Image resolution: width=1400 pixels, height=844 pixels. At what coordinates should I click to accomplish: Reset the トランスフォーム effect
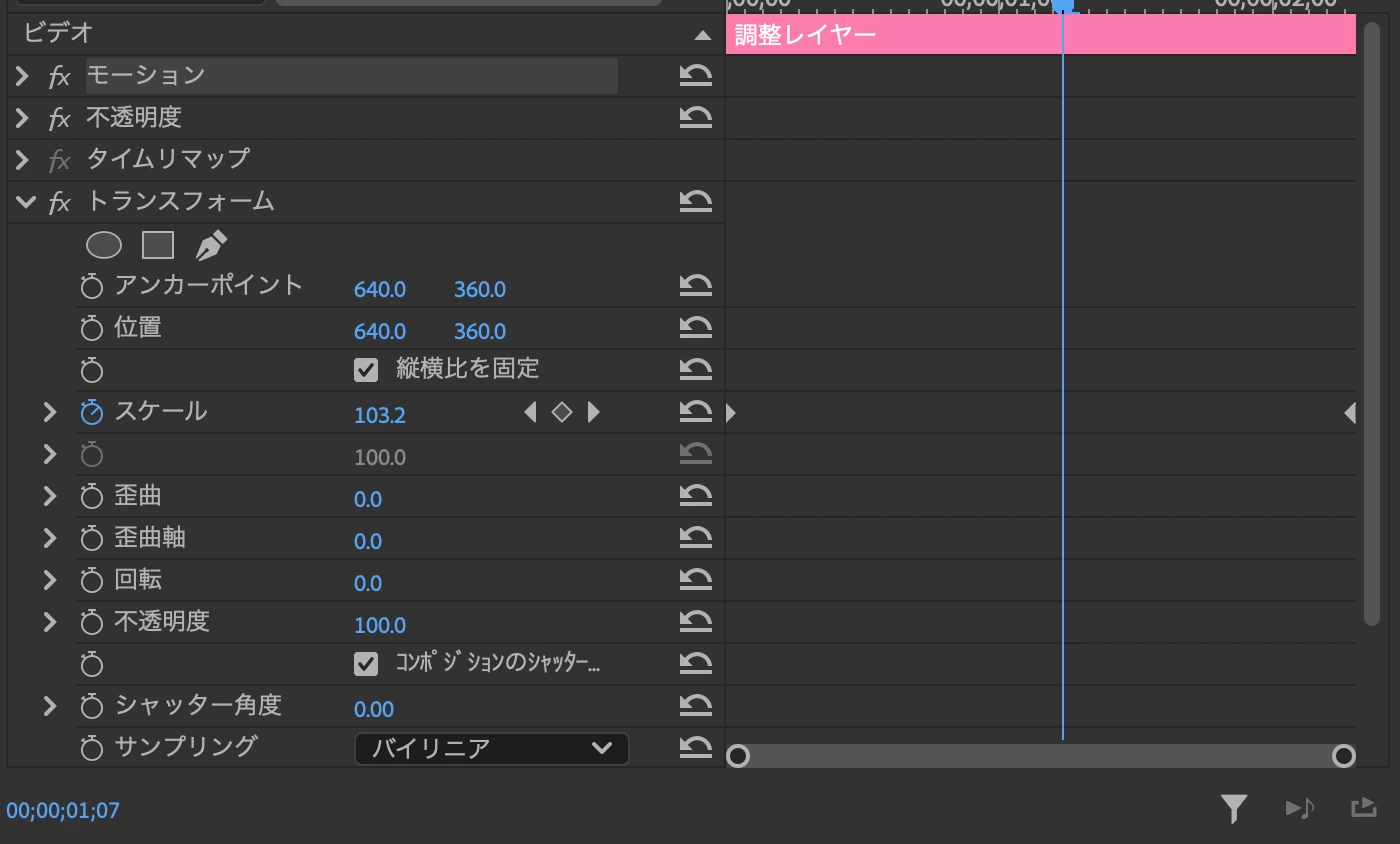pyautogui.click(x=695, y=202)
